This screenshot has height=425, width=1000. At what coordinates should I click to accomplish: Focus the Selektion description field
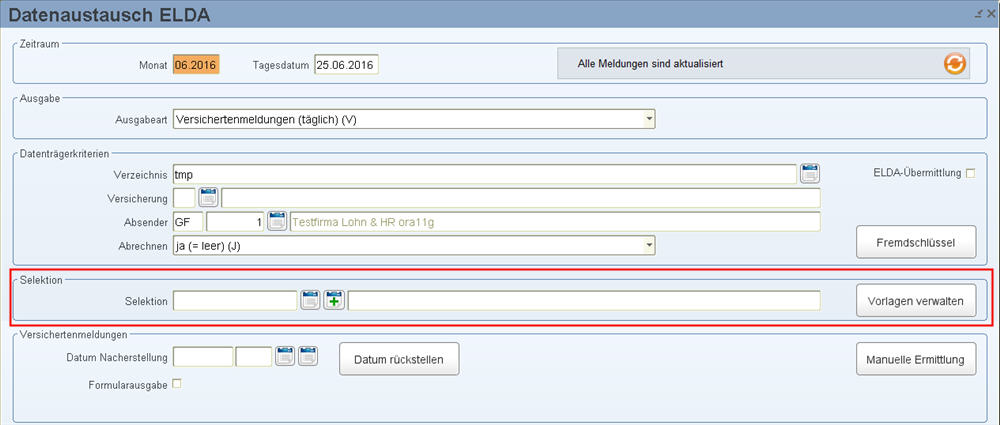pyautogui.click(x=584, y=300)
